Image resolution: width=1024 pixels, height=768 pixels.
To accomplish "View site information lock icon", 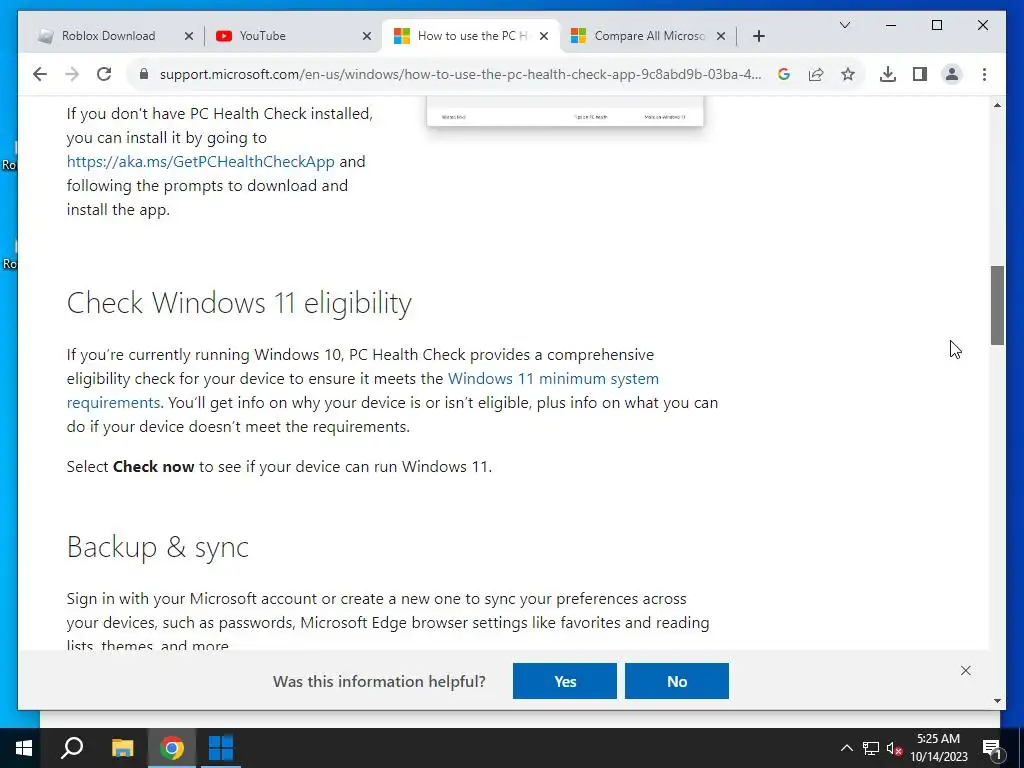I will point(144,74).
